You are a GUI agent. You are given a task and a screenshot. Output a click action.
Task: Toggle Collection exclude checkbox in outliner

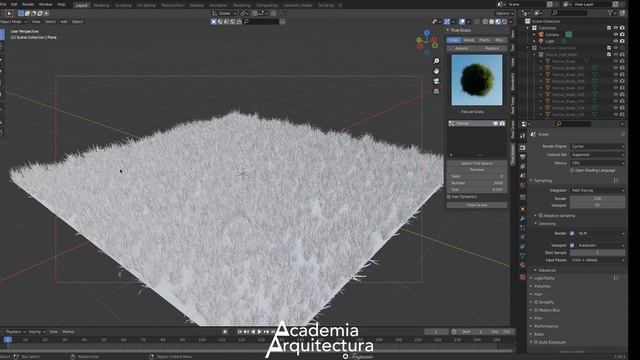point(609,28)
